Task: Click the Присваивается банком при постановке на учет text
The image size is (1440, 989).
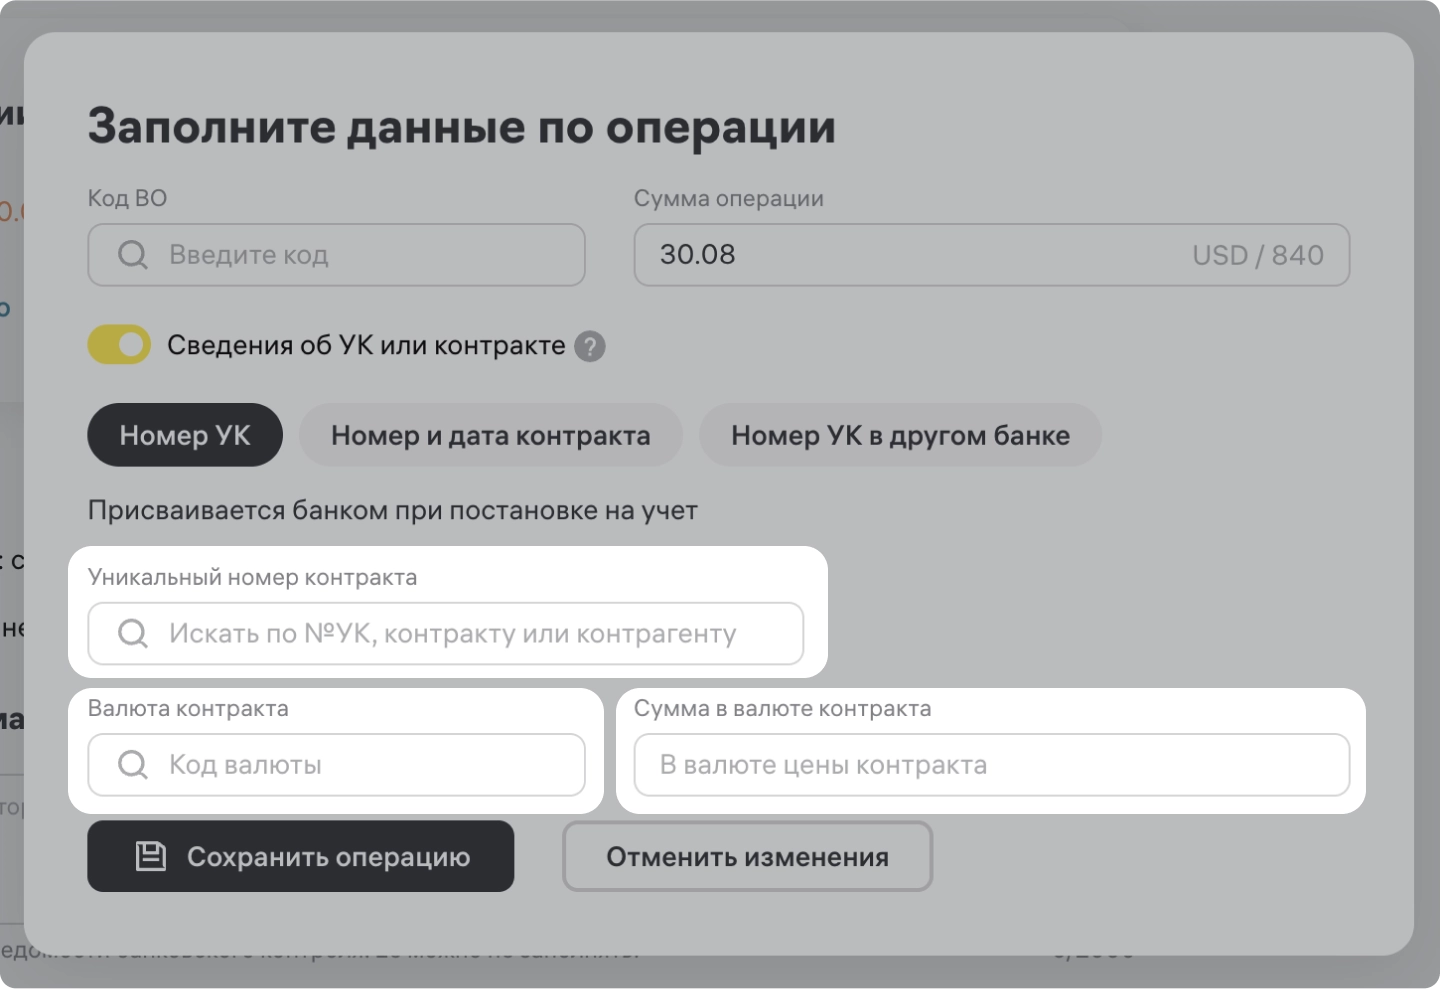Action: (x=393, y=510)
